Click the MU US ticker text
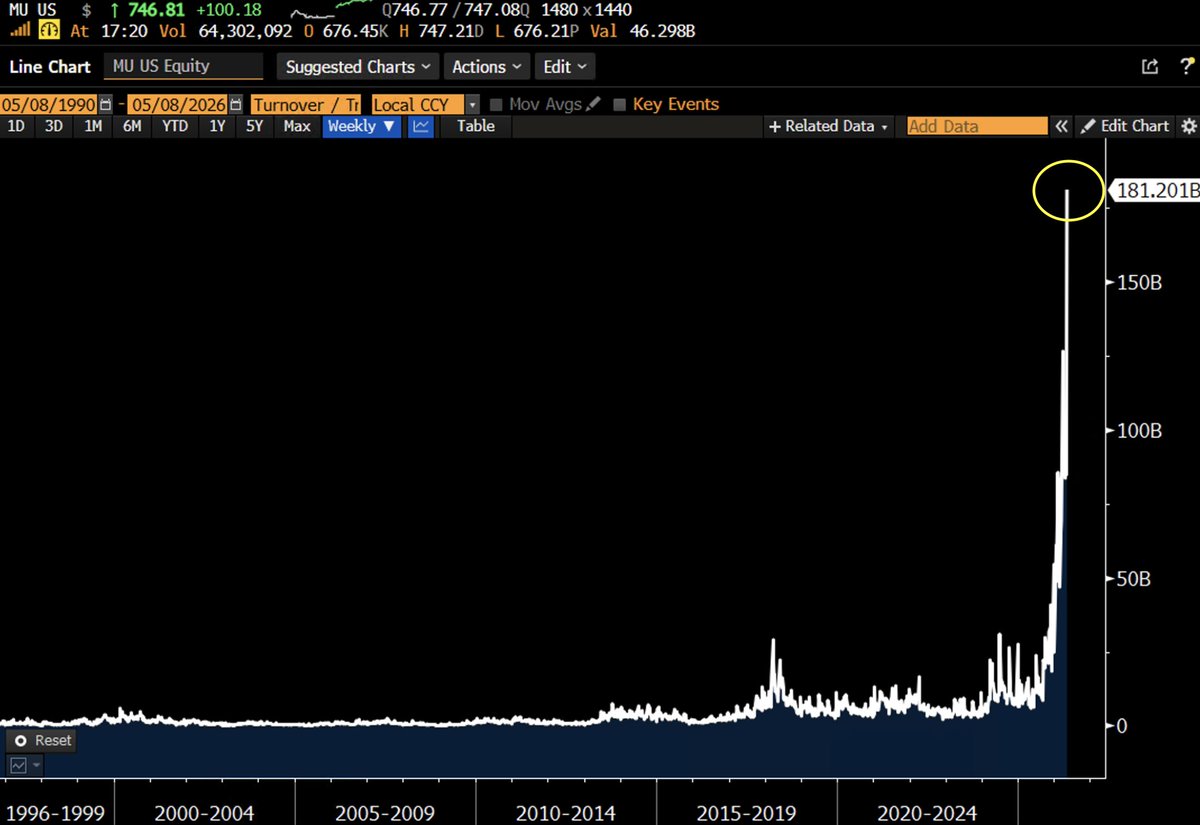 [32, 12]
